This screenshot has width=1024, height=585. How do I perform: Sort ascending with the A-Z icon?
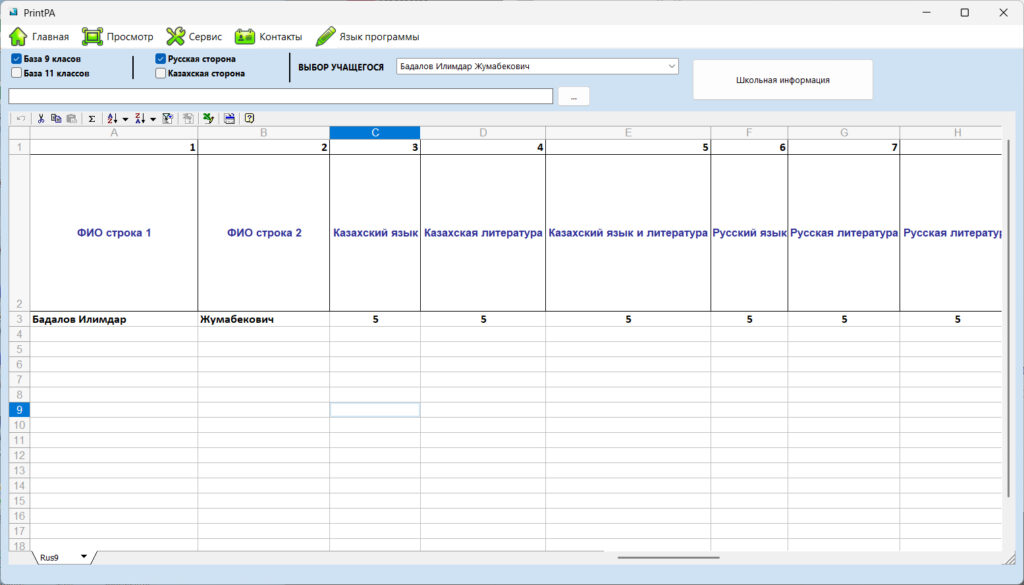click(x=112, y=118)
